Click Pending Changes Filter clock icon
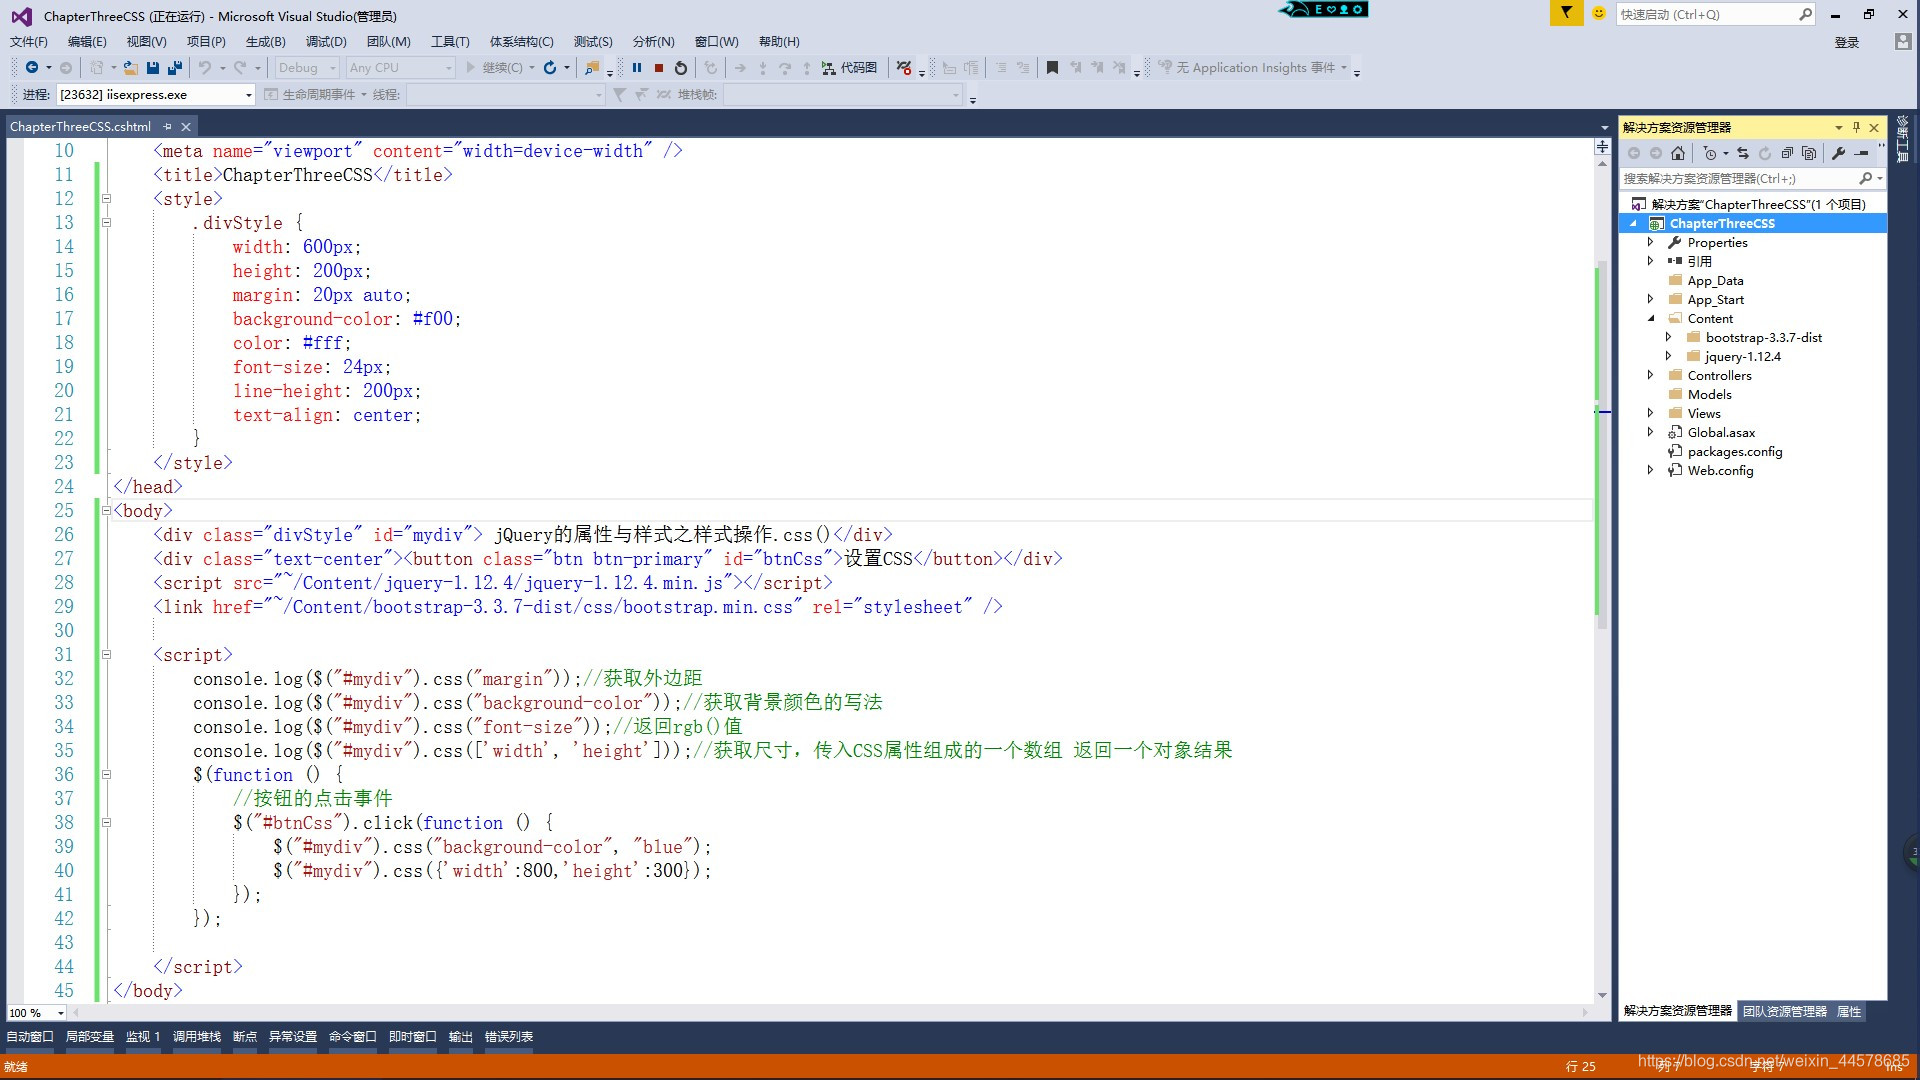This screenshot has width=1920, height=1080. (x=1710, y=153)
